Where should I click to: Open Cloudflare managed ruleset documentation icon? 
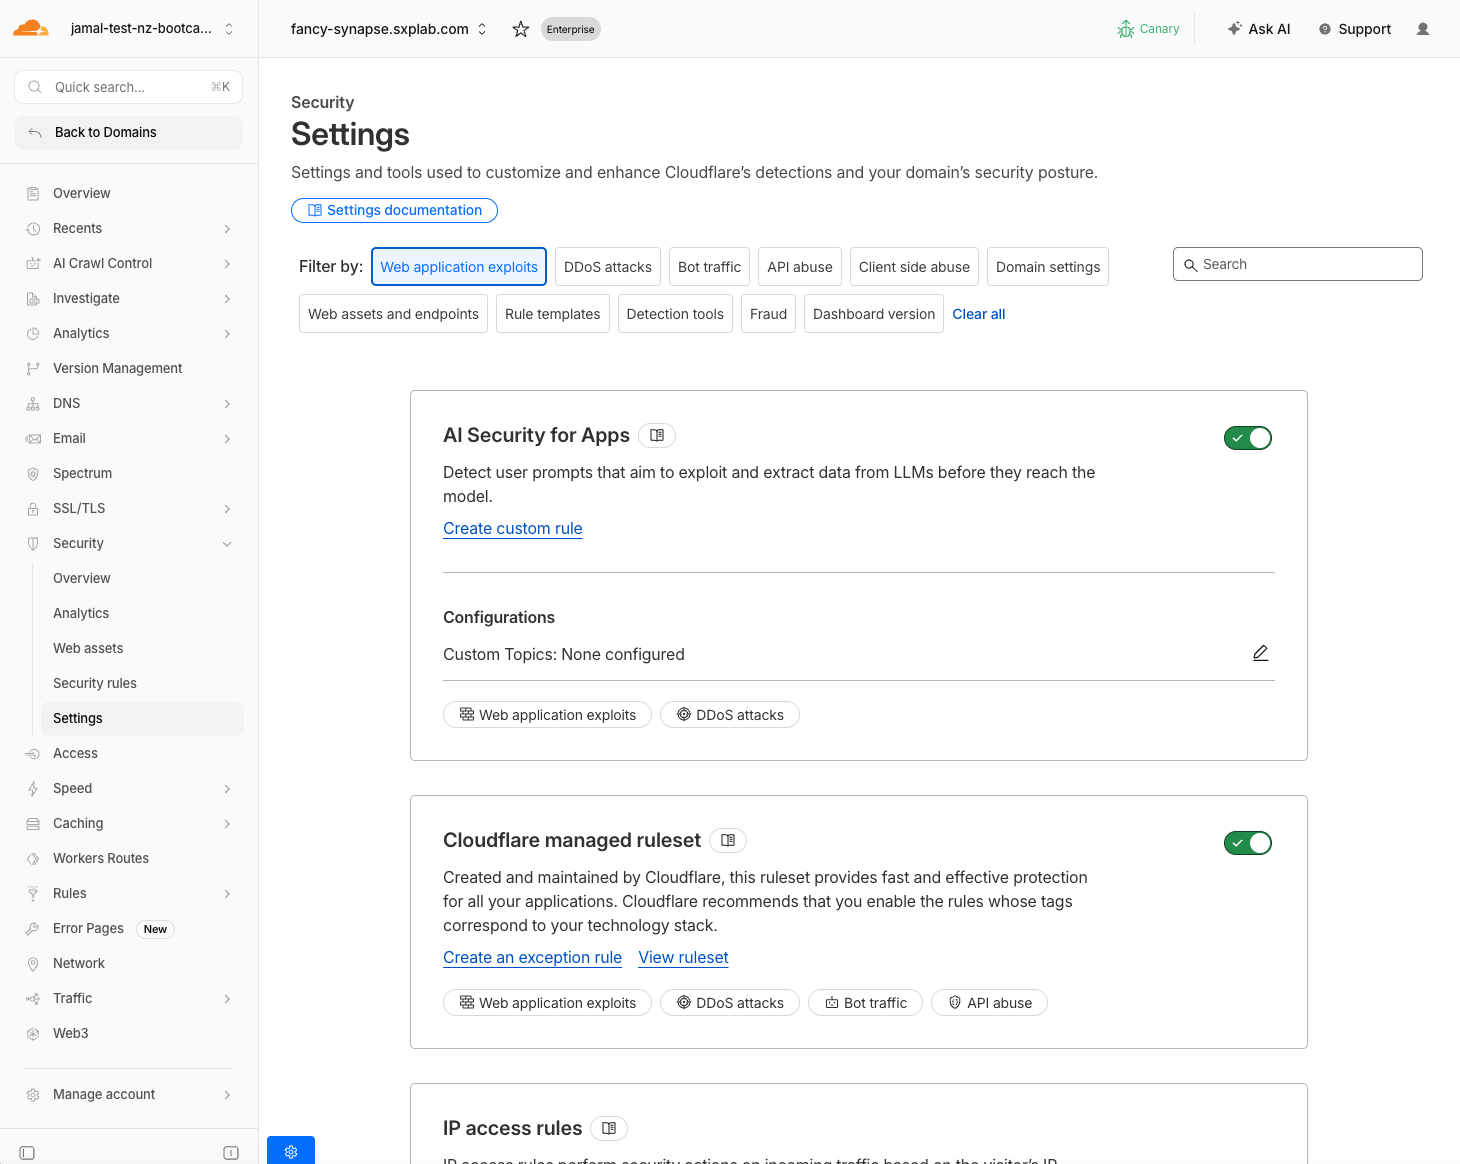728,840
